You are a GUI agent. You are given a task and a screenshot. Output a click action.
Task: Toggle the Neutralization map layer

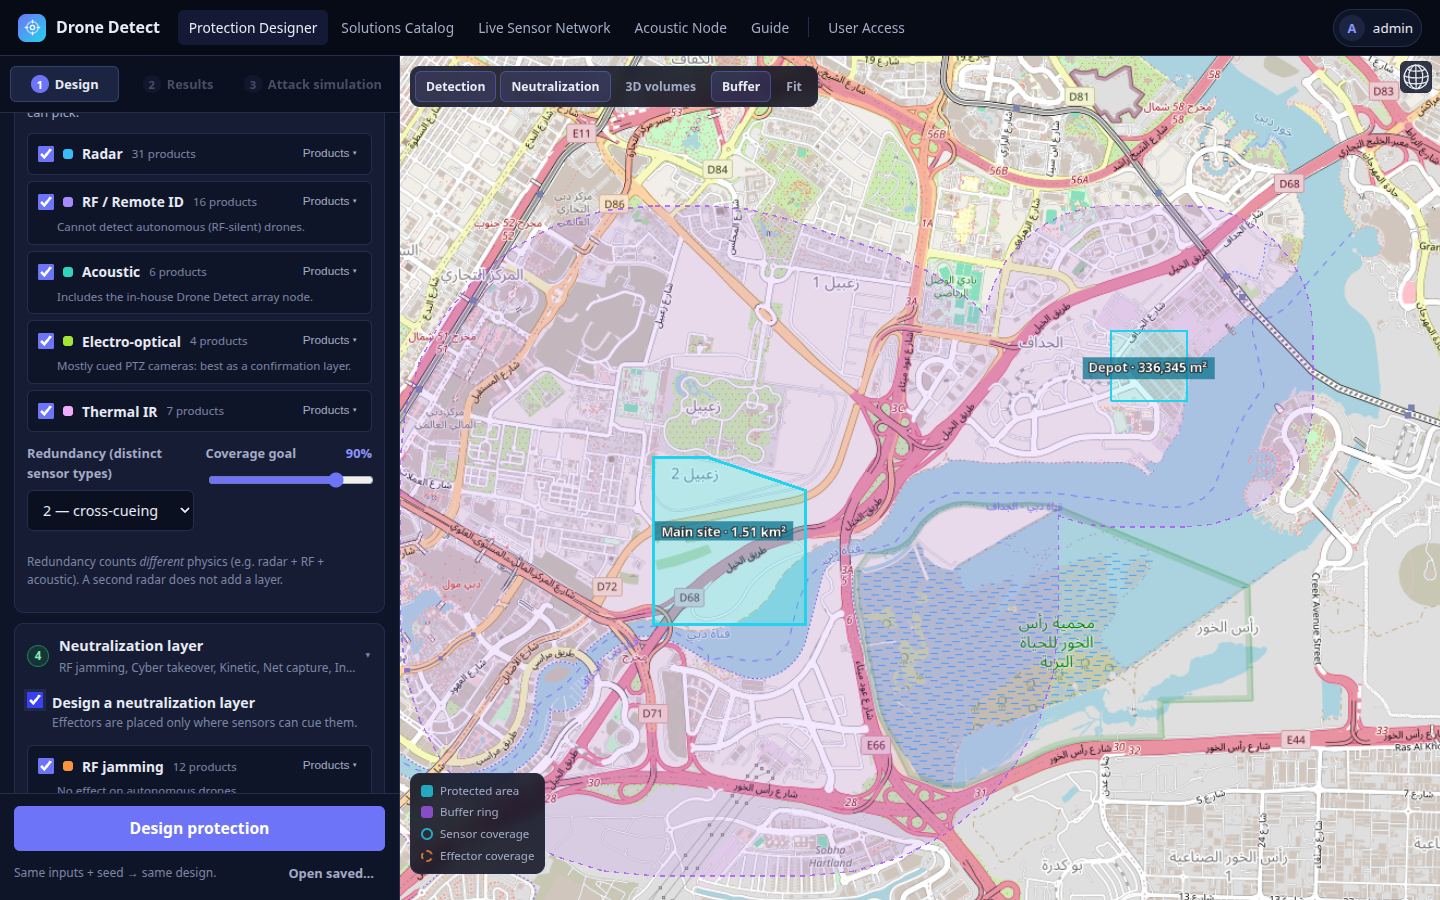(x=555, y=86)
